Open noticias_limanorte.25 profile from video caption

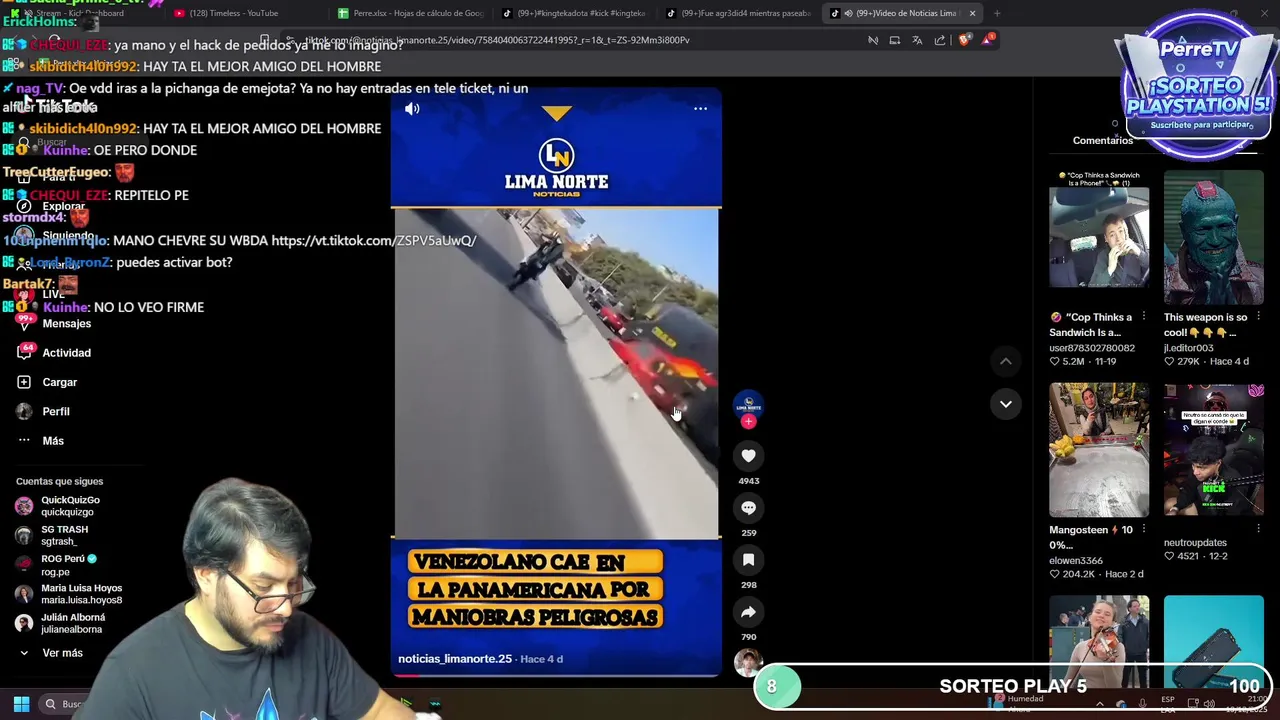click(455, 659)
